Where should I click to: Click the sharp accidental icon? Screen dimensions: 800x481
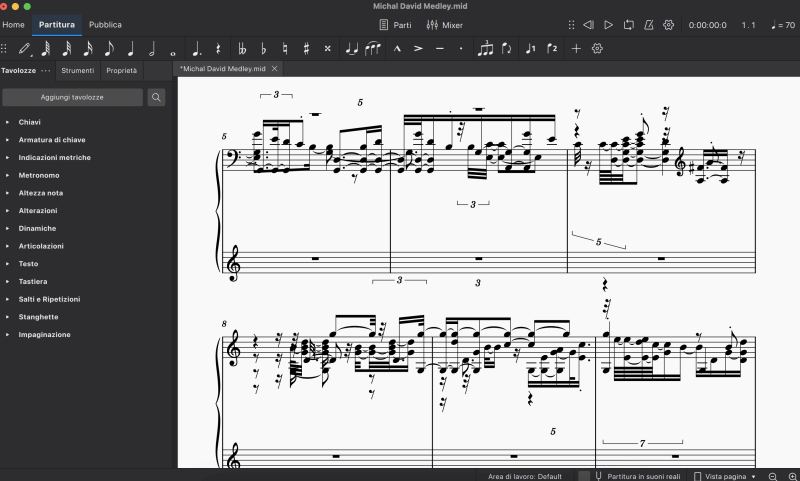(306, 48)
